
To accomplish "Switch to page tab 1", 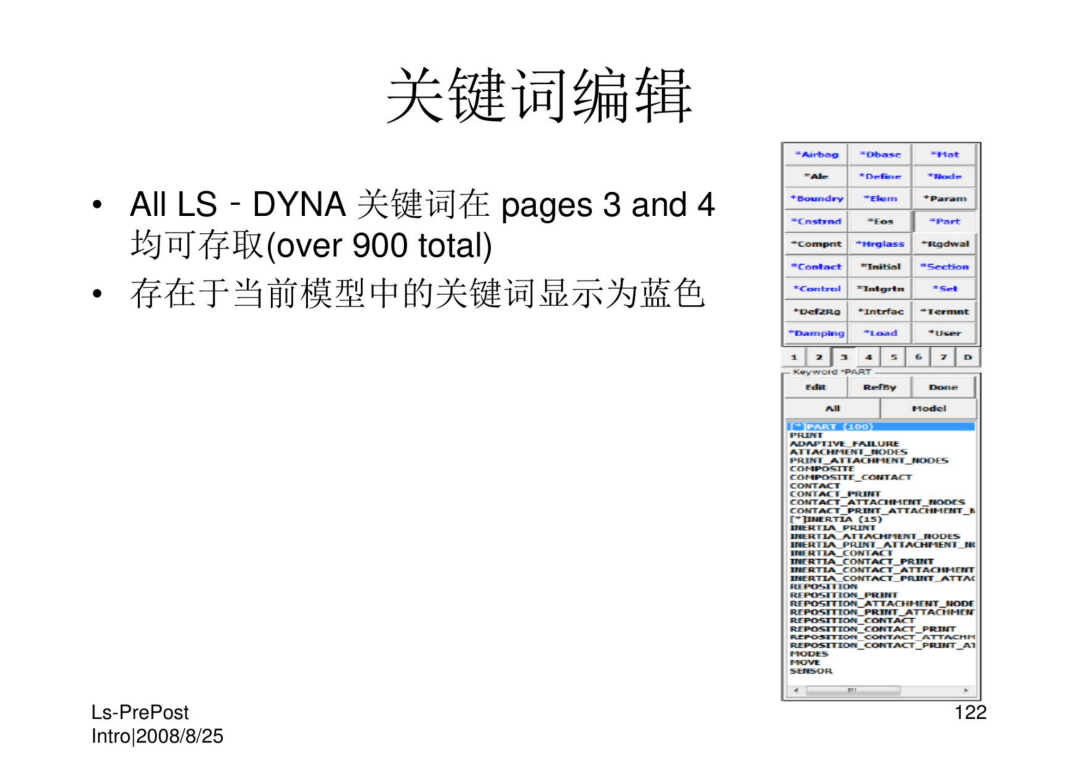I will (x=793, y=357).
